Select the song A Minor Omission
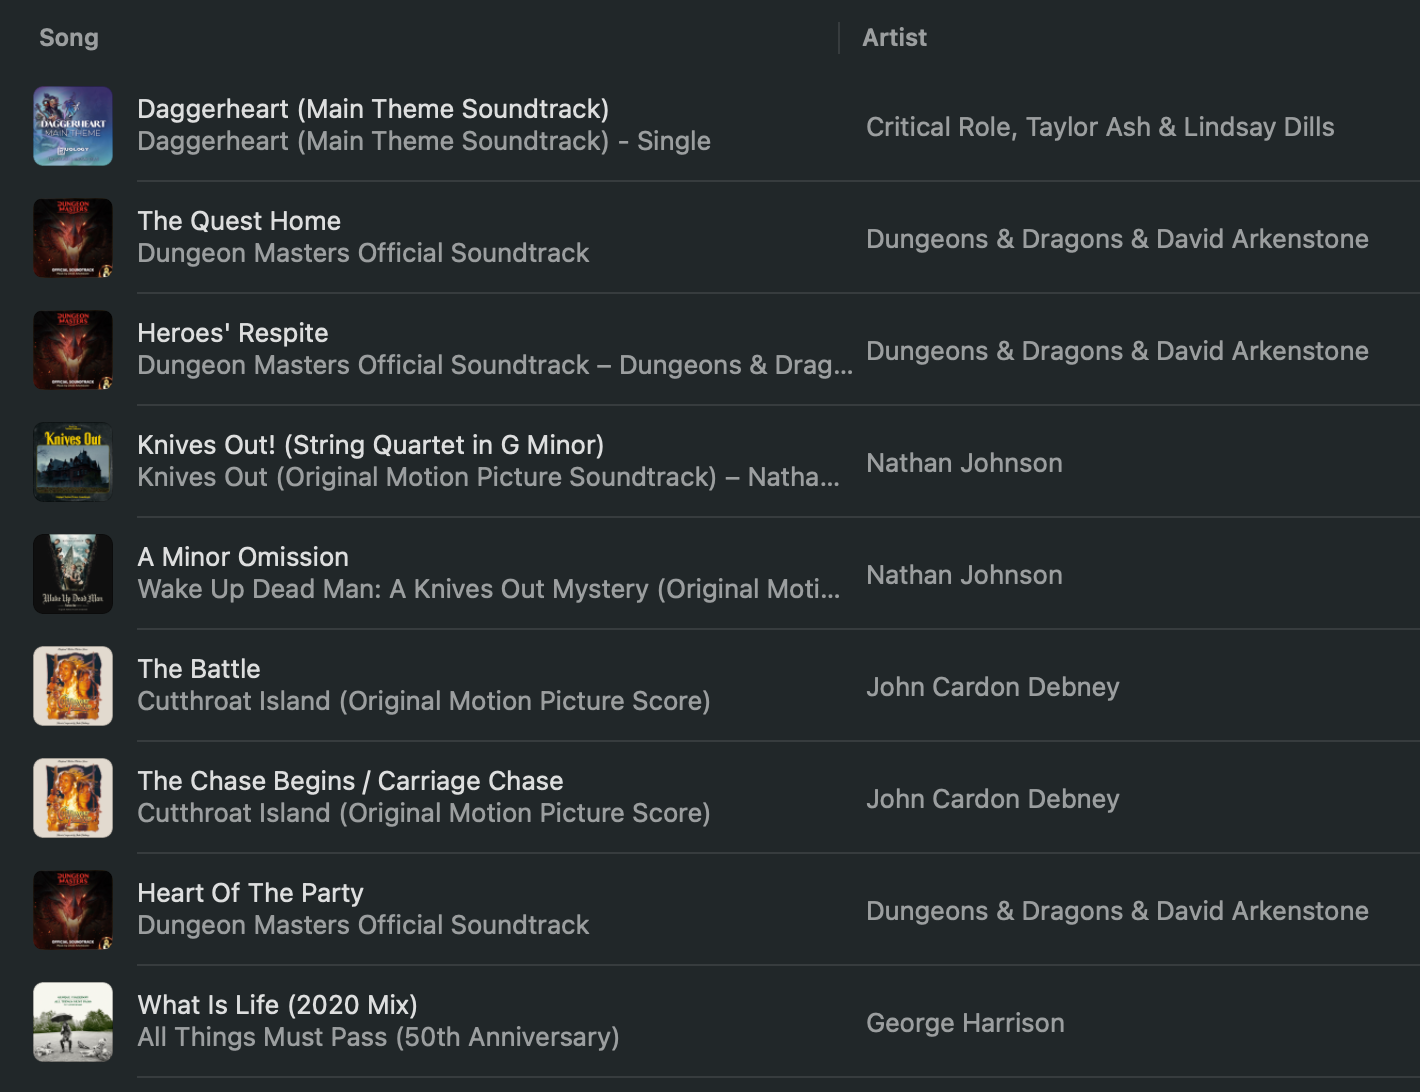Image resolution: width=1420 pixels, height=1092 pixels. (x=243, y=557)
